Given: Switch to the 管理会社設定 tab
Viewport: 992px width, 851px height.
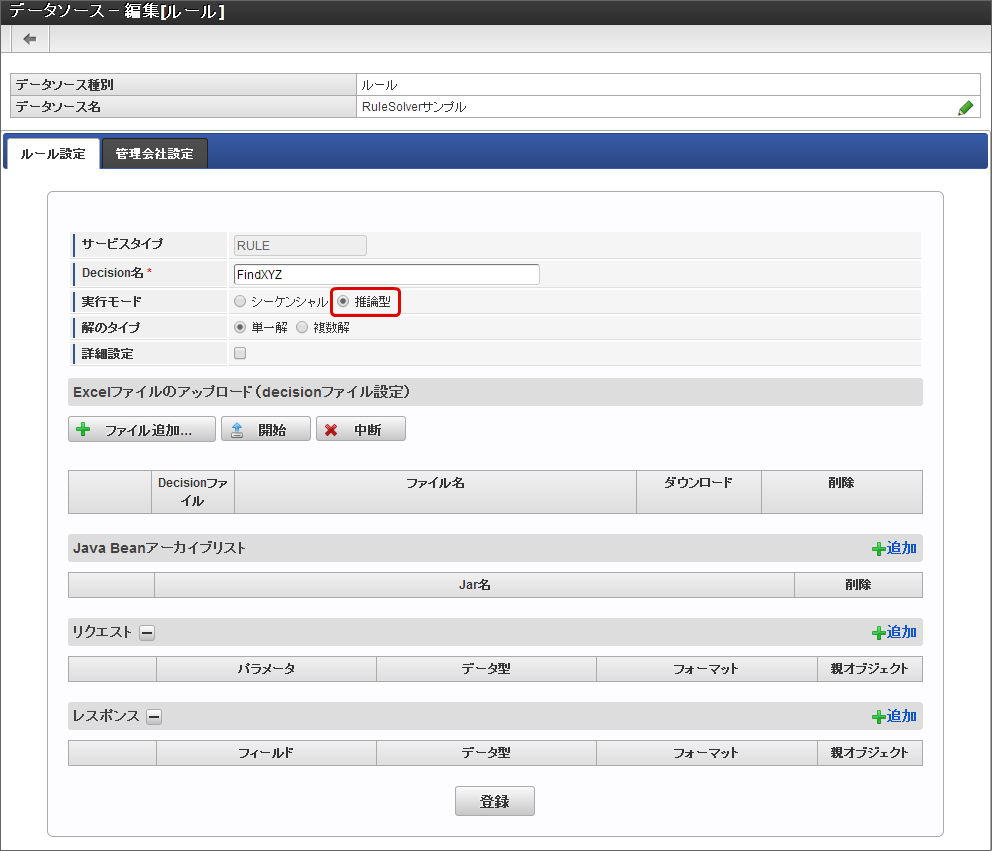Looking at the screenshot, I should point(154,154).
